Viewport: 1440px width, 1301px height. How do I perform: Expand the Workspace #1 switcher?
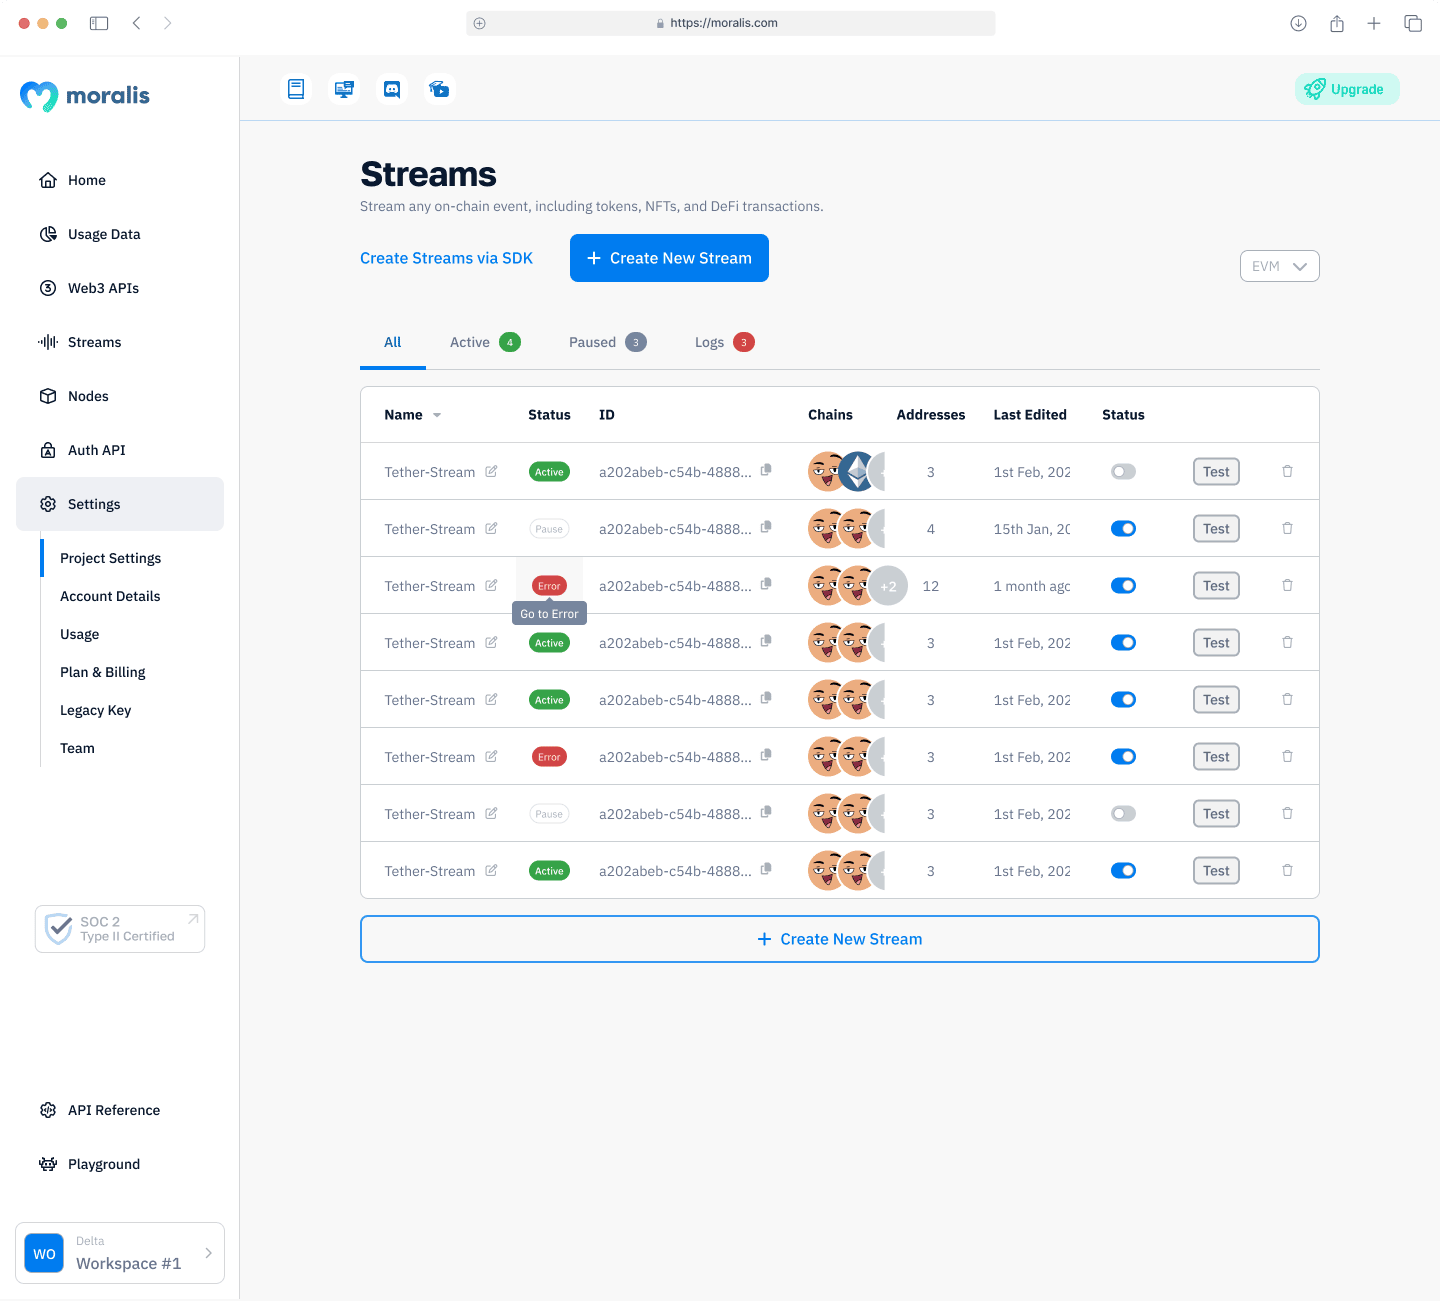point(207,1252)
